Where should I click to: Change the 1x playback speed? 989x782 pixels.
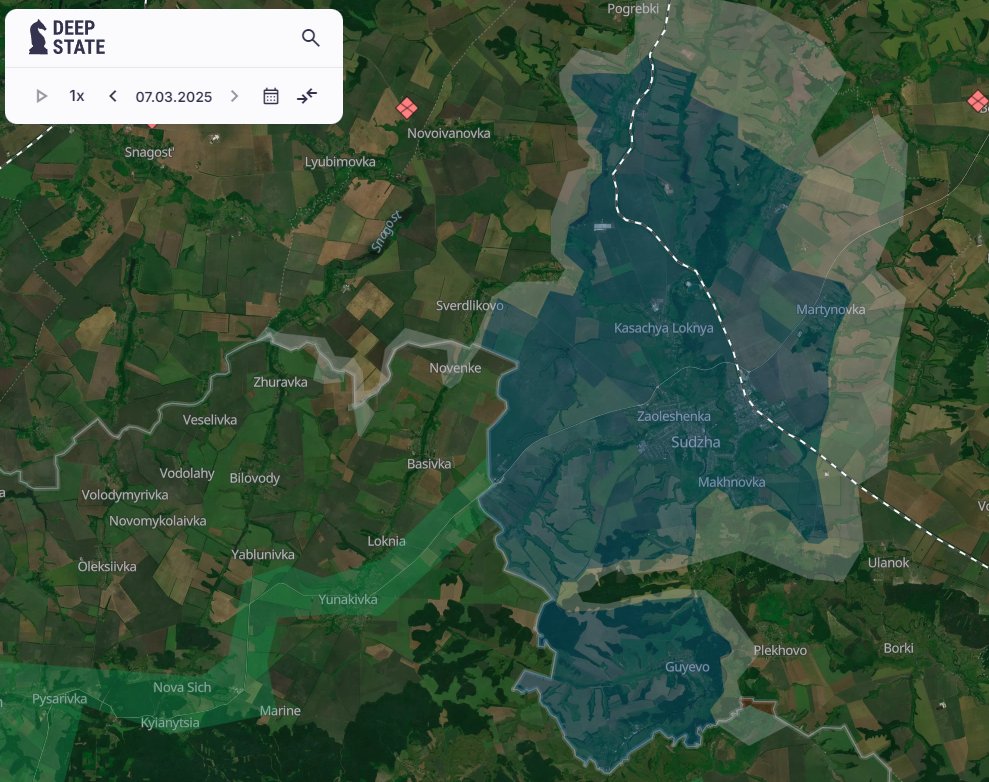pos(77,96)
